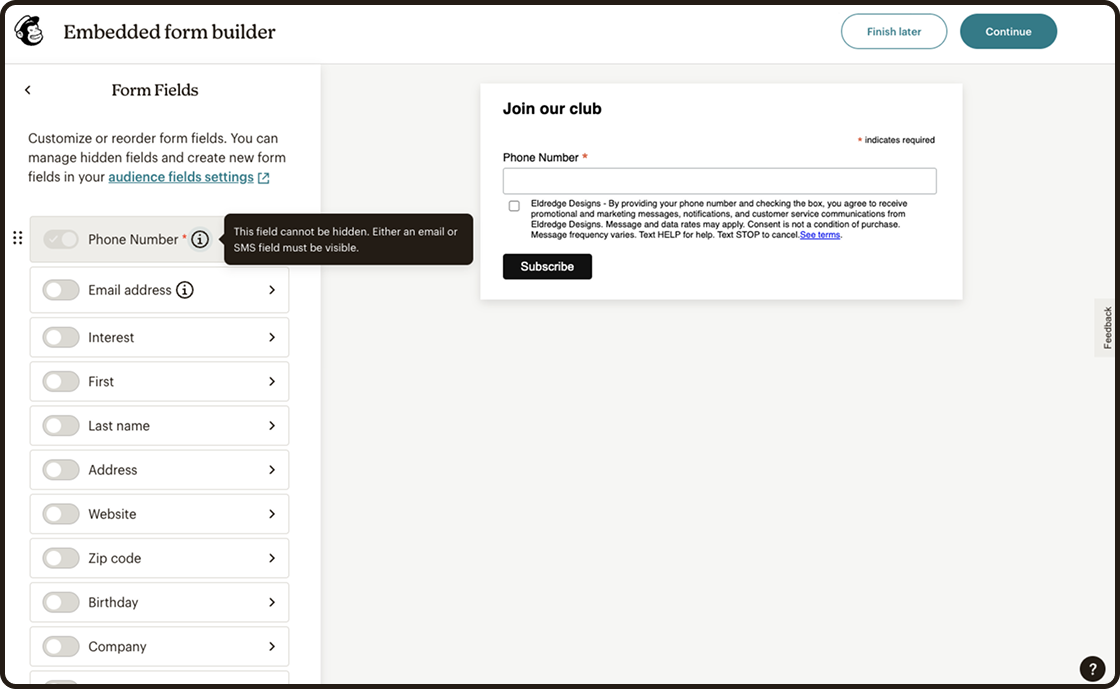Click the Continue button
Screen dimensions: 1120x689
[1008, 31]
